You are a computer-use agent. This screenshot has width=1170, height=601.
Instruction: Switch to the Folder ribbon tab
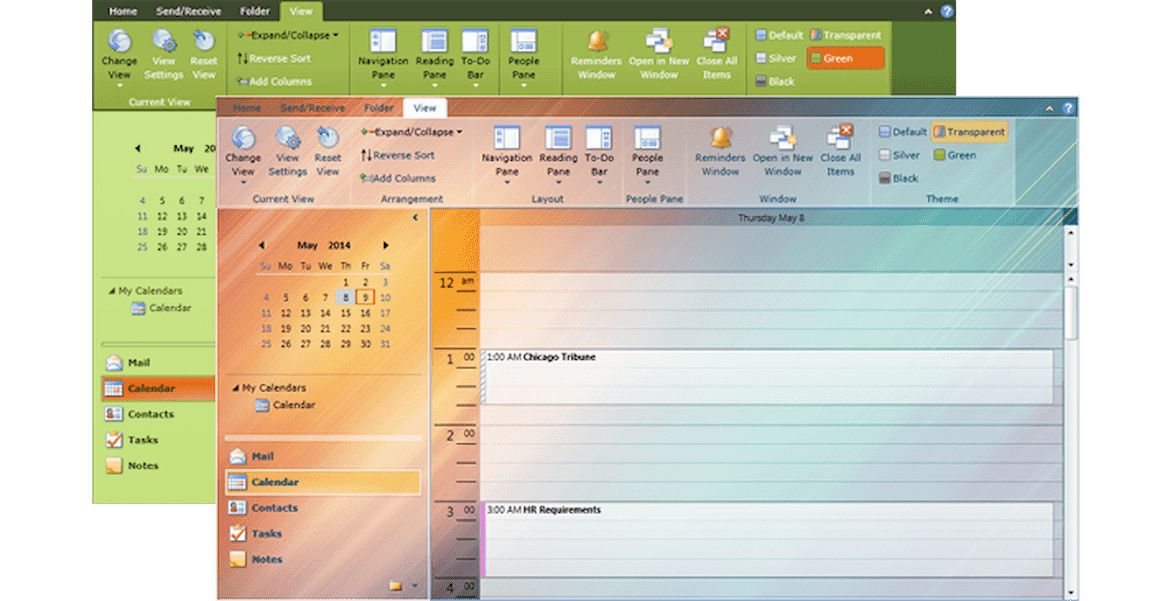[x=378, y=107]
